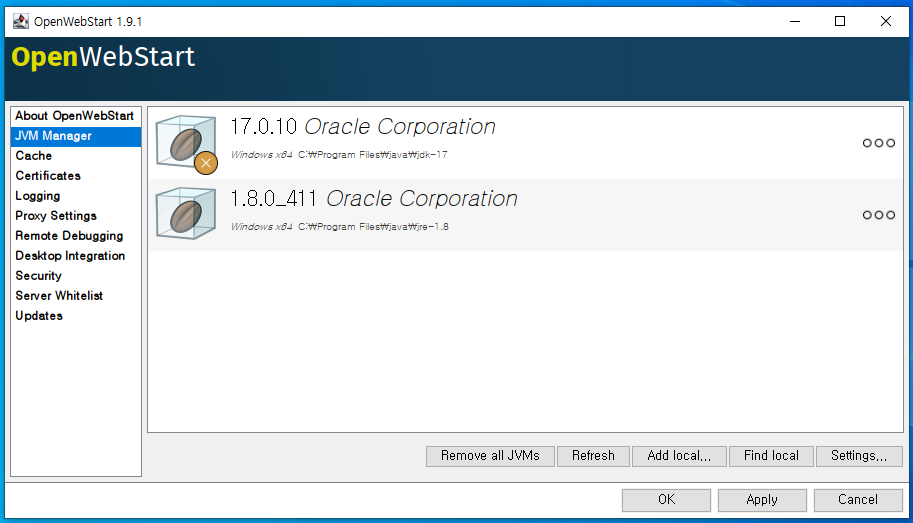Open the three-dot menu for JVM 17.0.10
This screenshot has width=913, height=523.
[879, 143]
